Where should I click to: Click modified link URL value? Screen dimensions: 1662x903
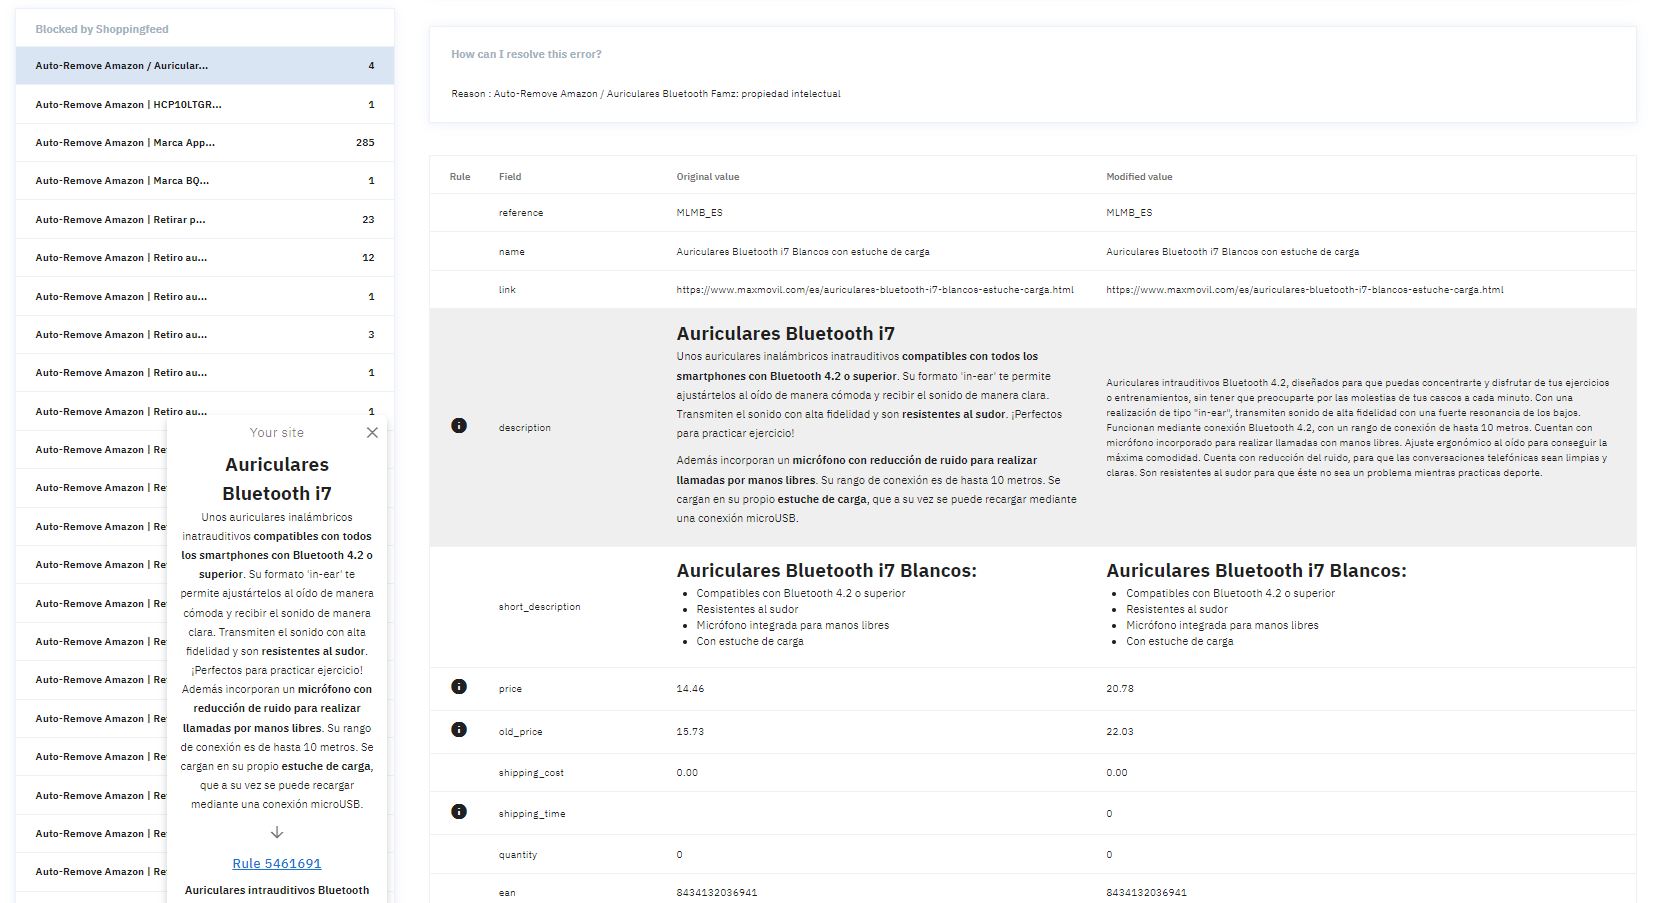pyautogui.click(x=1305, y=290)
